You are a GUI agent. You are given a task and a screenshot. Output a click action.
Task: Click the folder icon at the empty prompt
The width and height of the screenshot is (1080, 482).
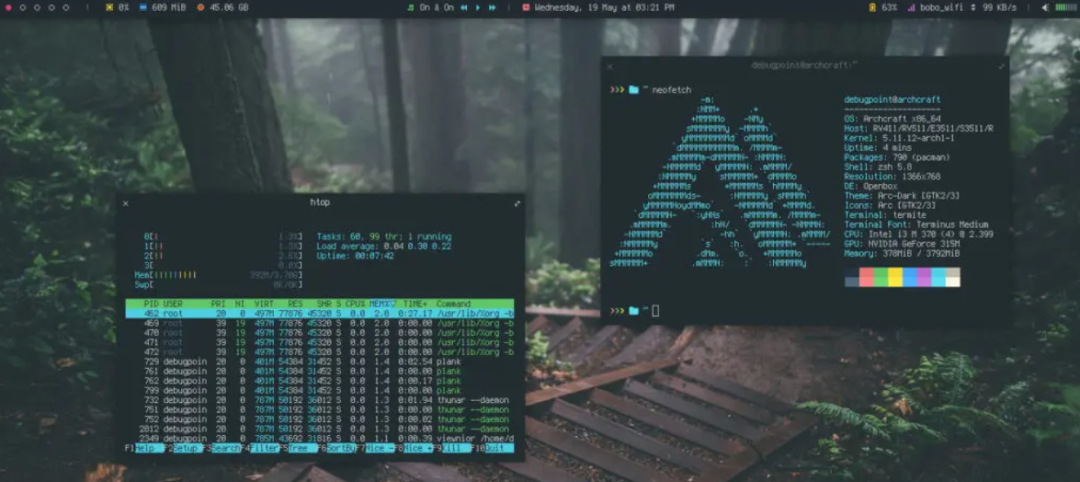click(x=634, y=311)
